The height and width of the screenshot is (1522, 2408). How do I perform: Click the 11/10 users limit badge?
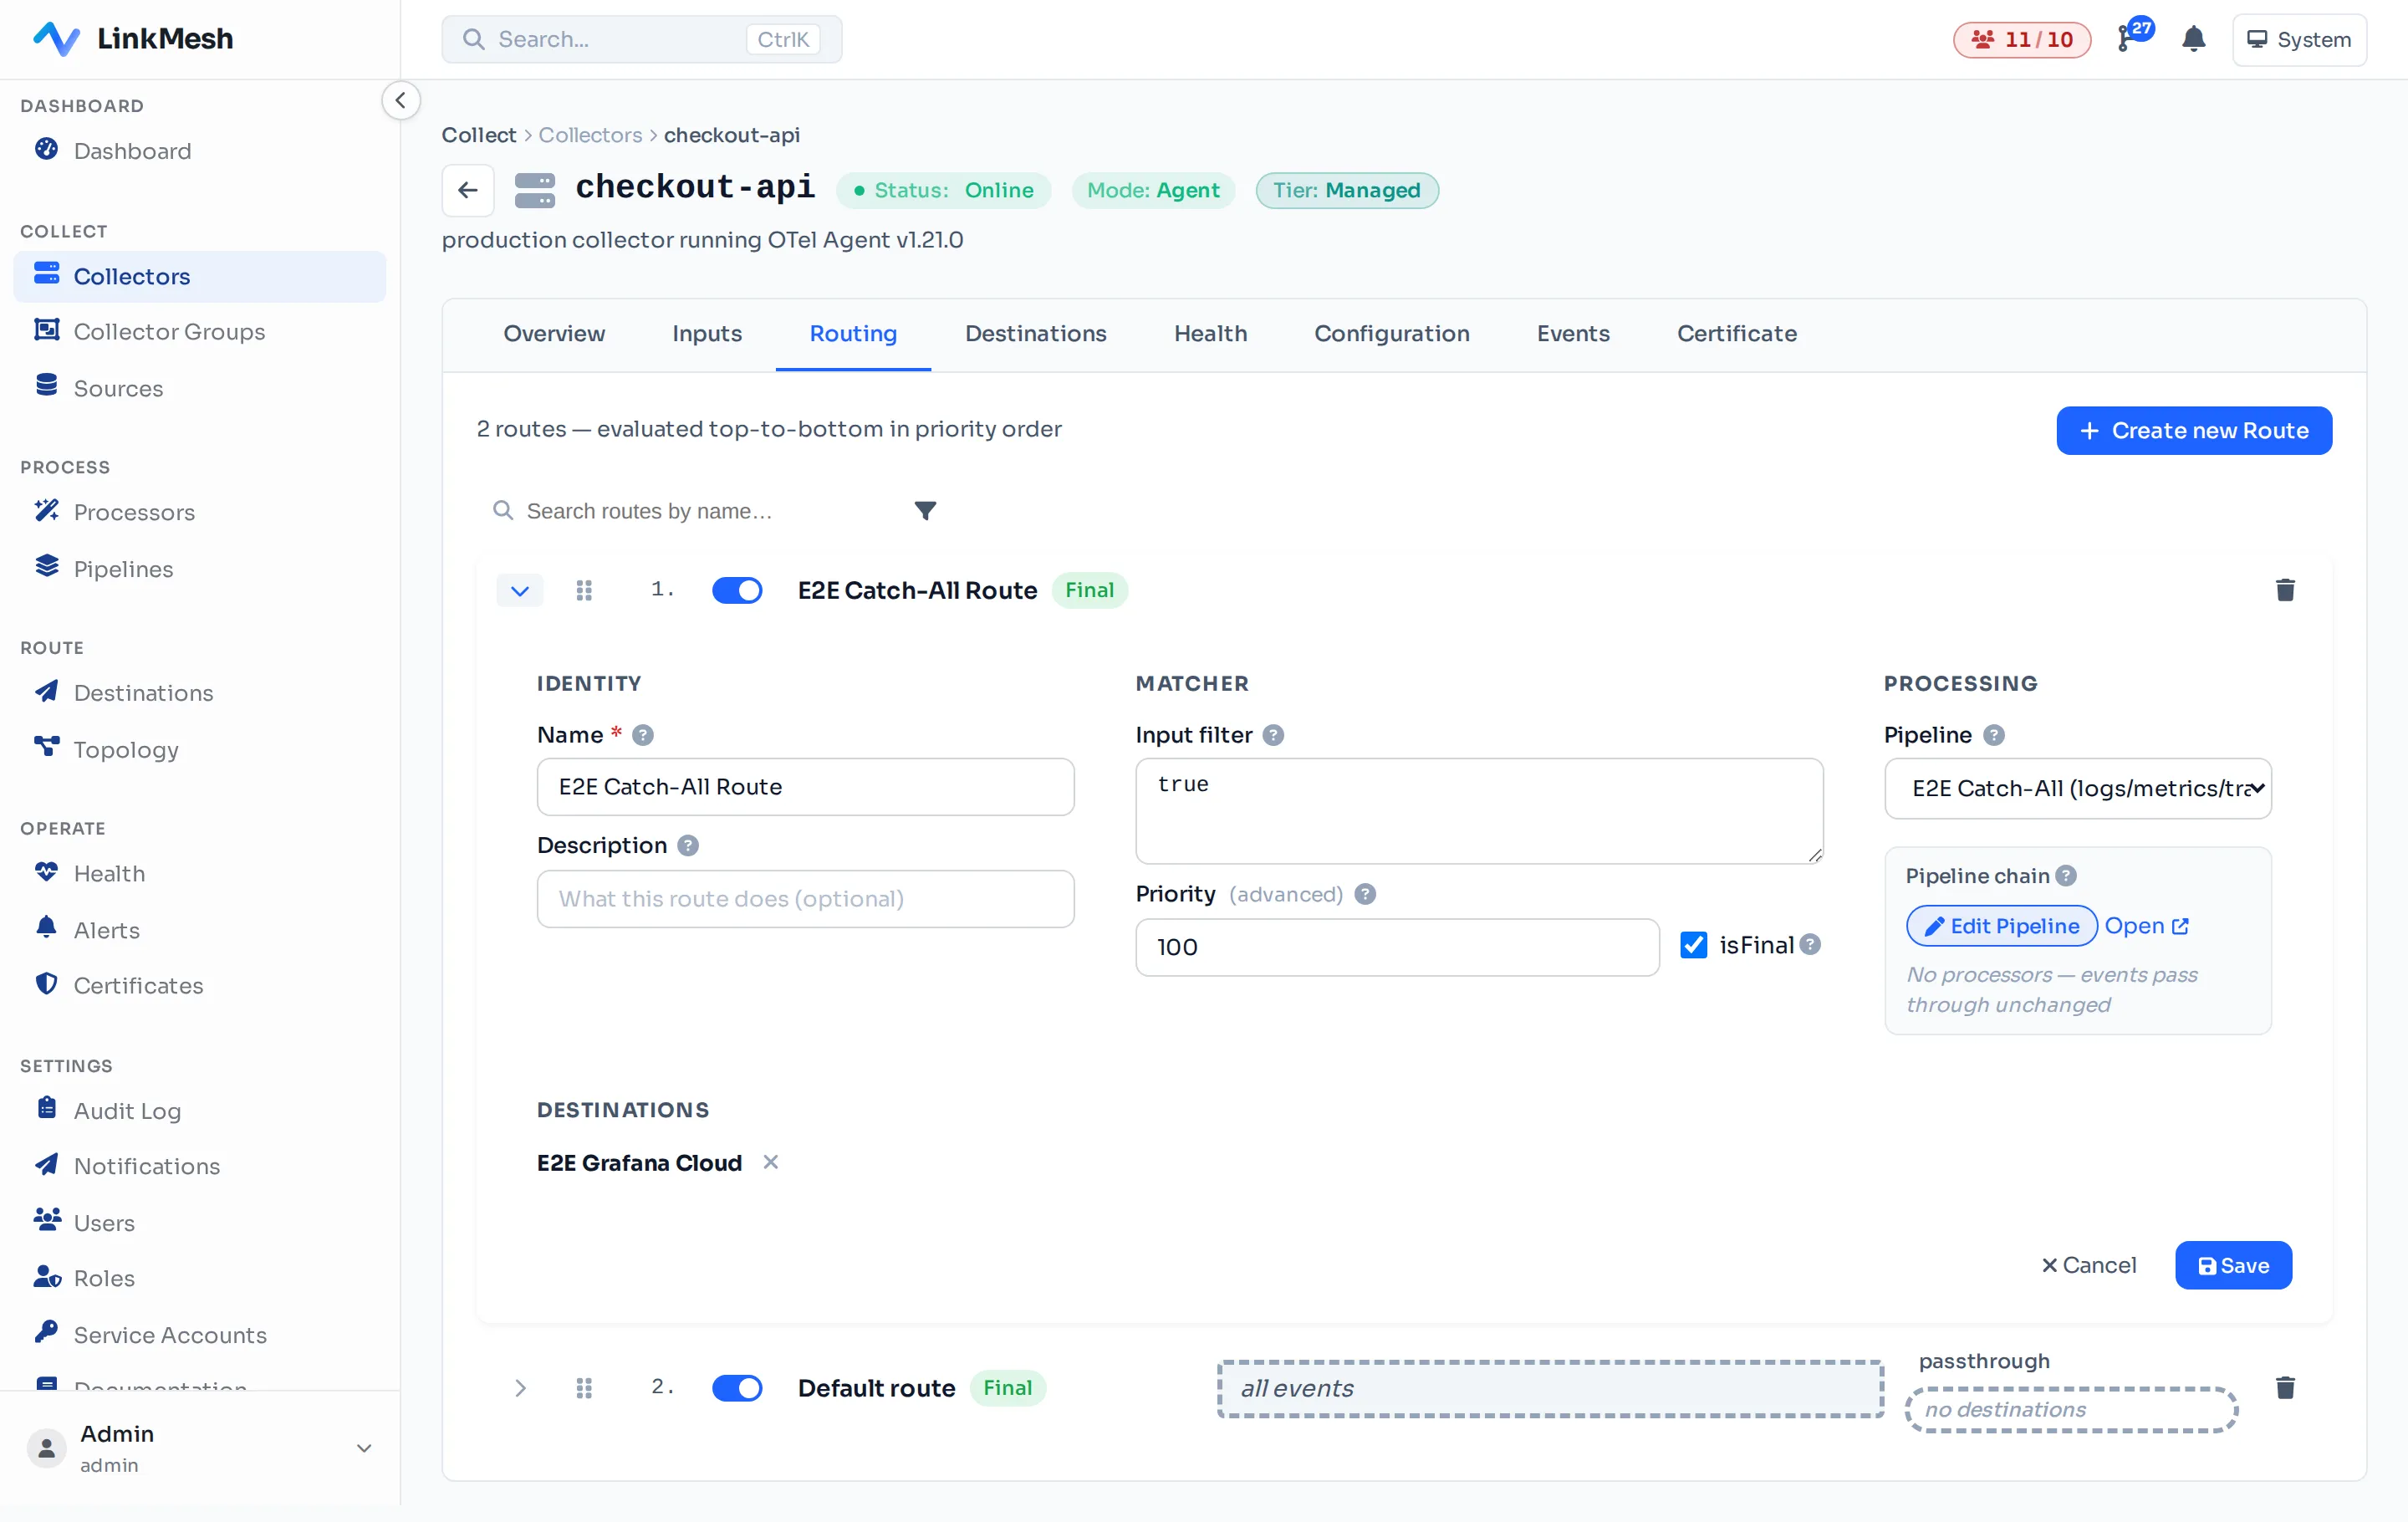[2021, 39]
